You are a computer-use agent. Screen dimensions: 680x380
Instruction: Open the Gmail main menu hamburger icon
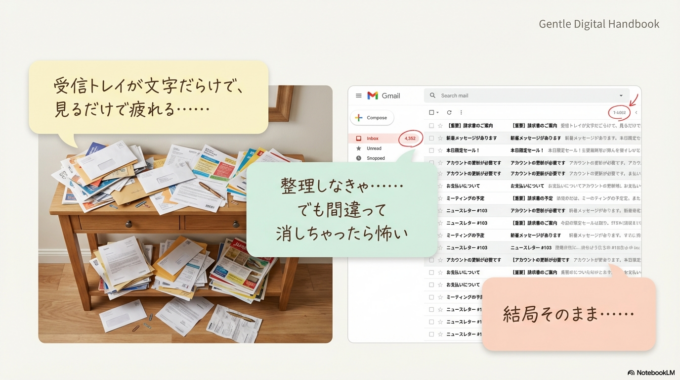pos(359,95)
